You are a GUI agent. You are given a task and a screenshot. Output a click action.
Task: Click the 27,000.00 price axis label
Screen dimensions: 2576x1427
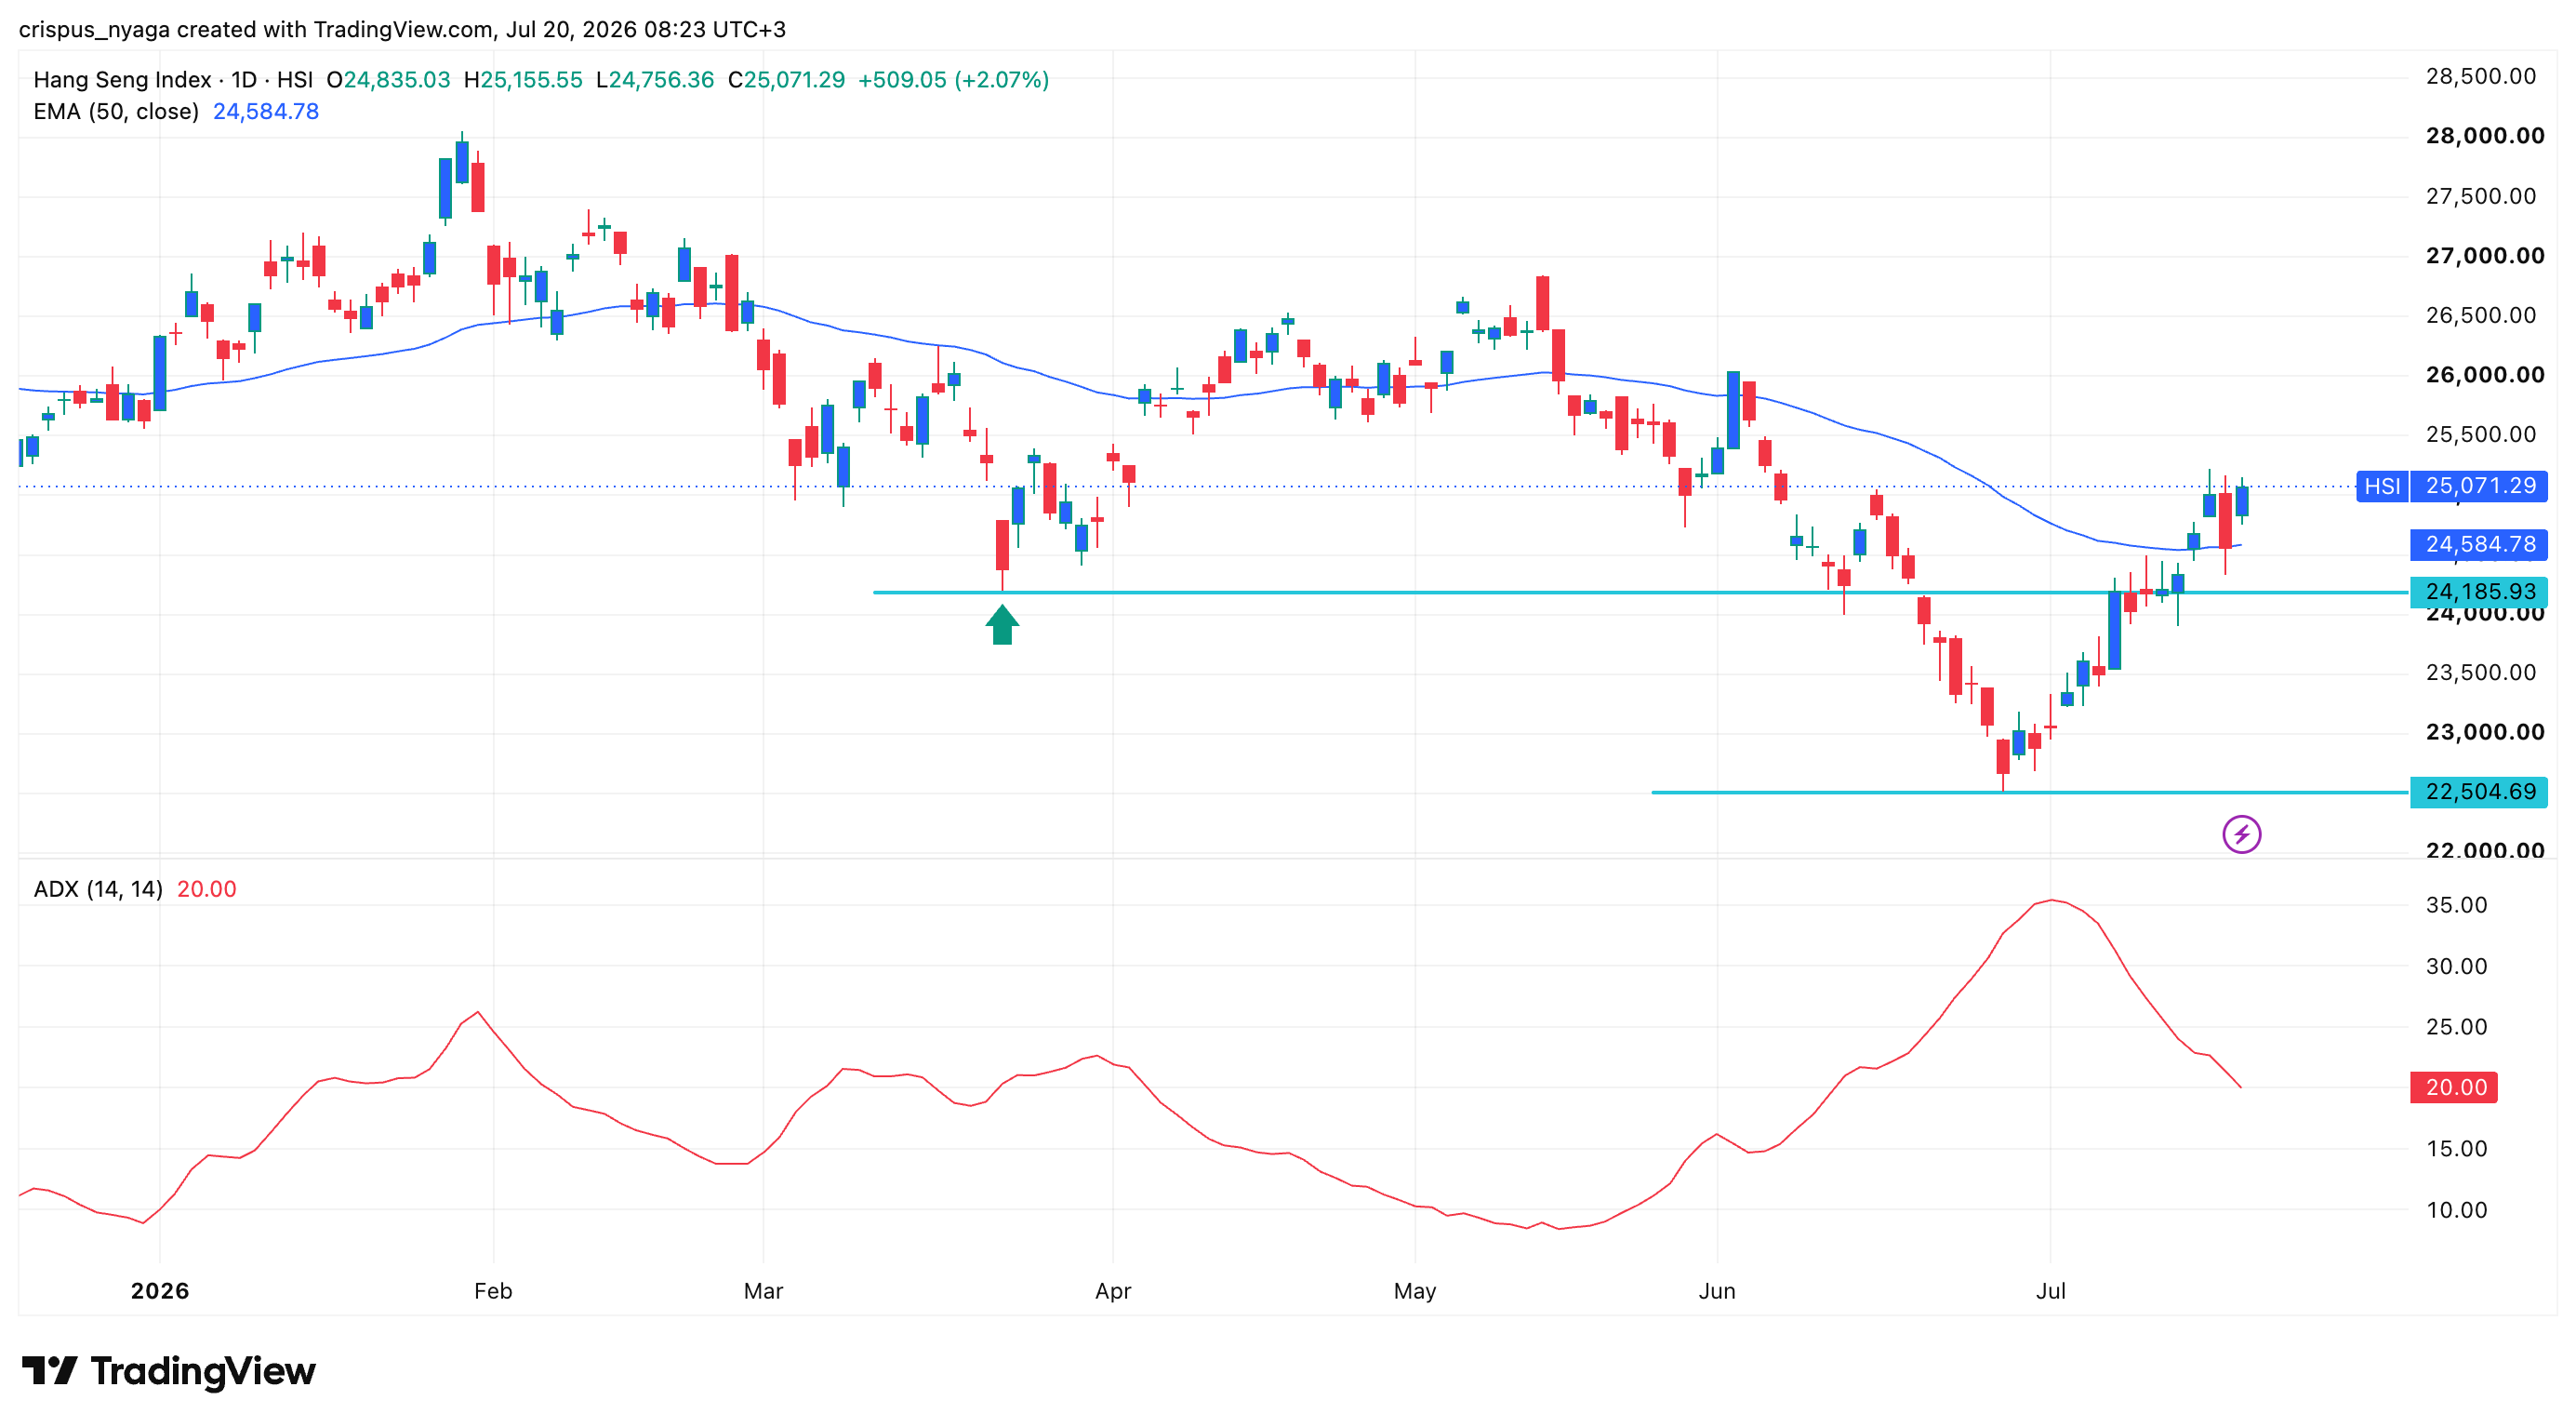(2485, 256)
